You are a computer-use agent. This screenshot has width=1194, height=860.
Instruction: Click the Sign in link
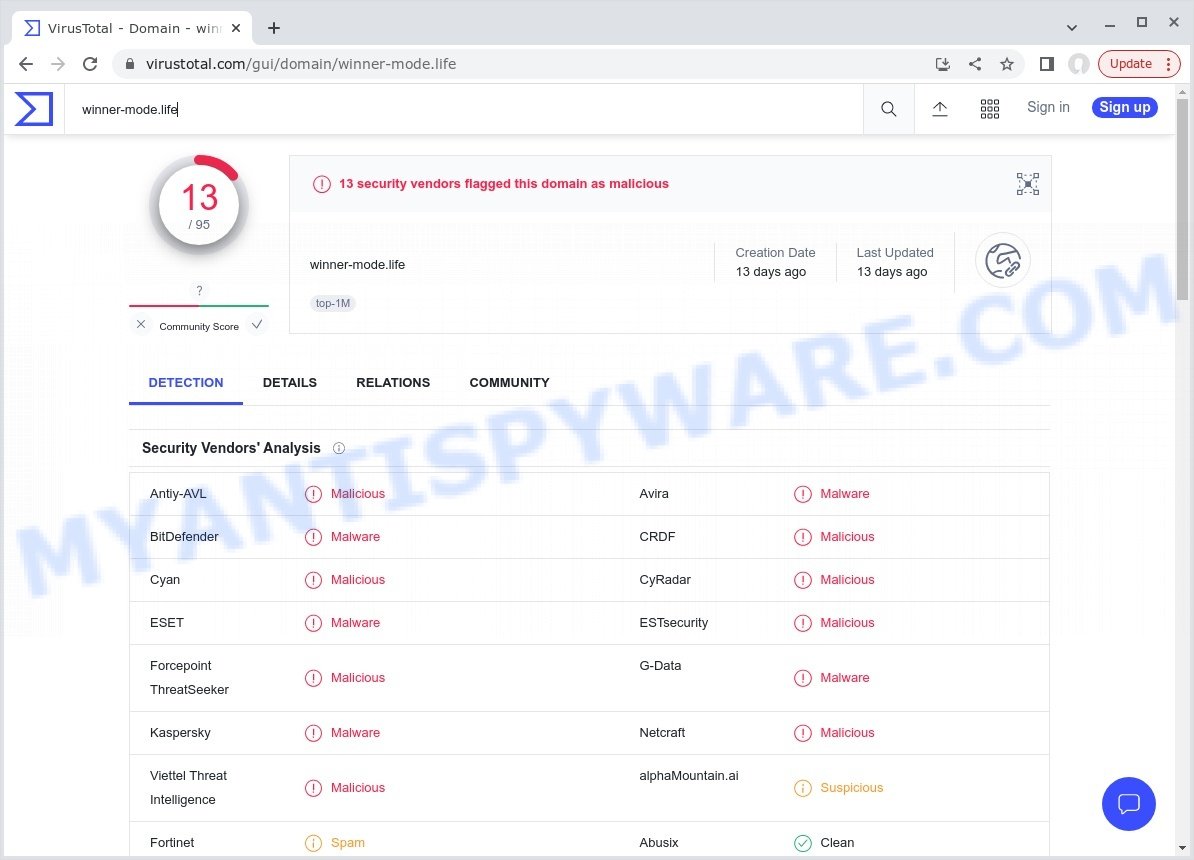tap(1049, 107)
